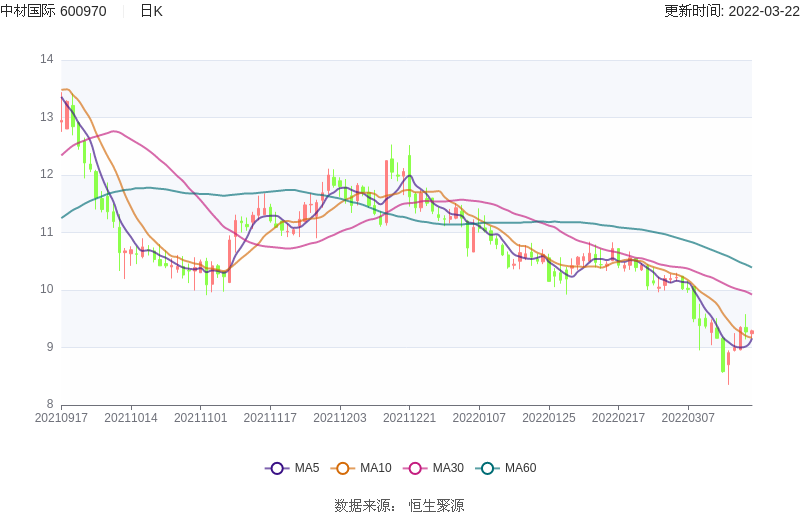Hide MA30 line via its legend text

click(448, 468)
